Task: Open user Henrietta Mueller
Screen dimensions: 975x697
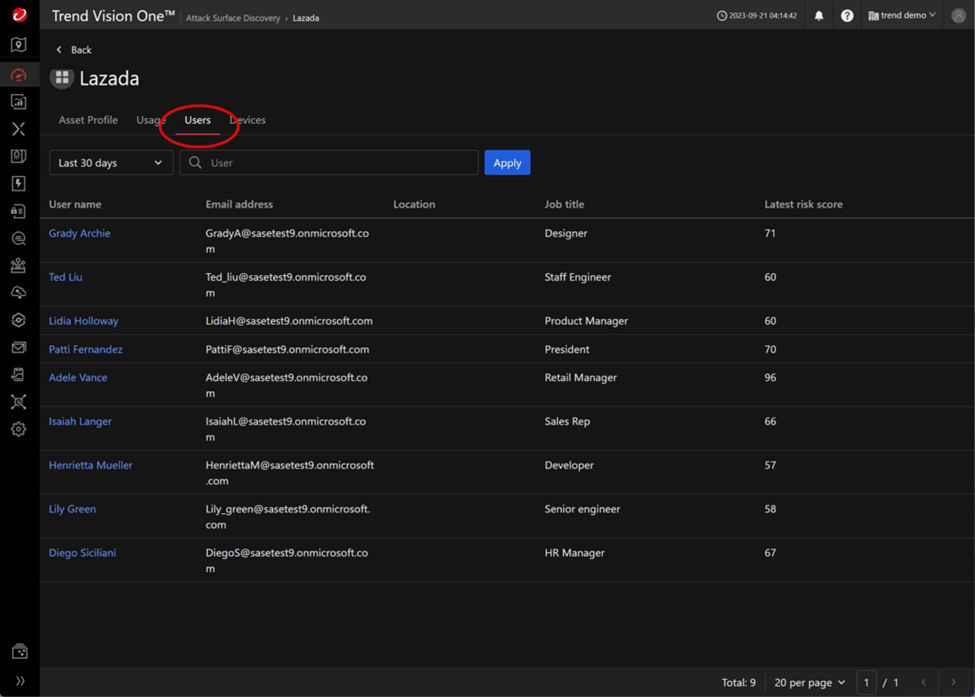Action: pyautogui.click(x=91, y=465)
